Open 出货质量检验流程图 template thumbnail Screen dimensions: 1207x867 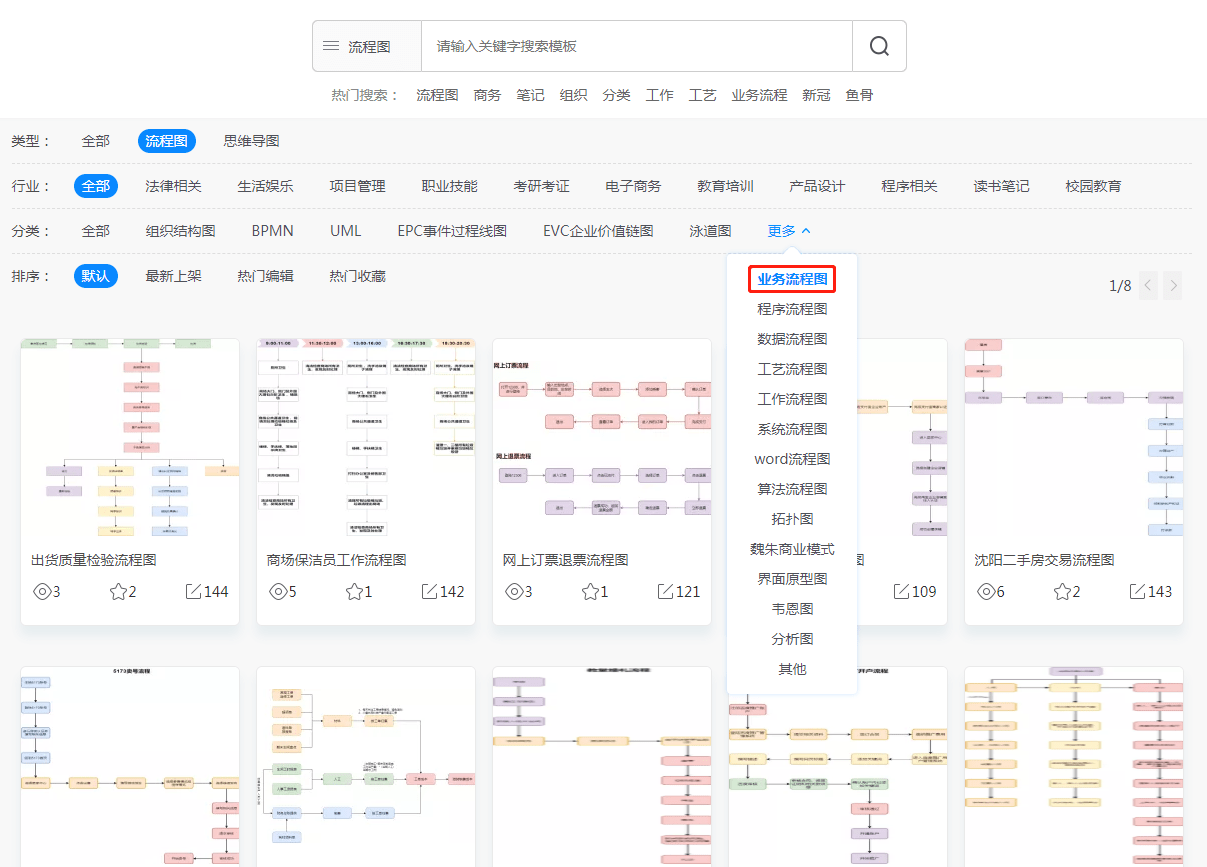point(130,440)
